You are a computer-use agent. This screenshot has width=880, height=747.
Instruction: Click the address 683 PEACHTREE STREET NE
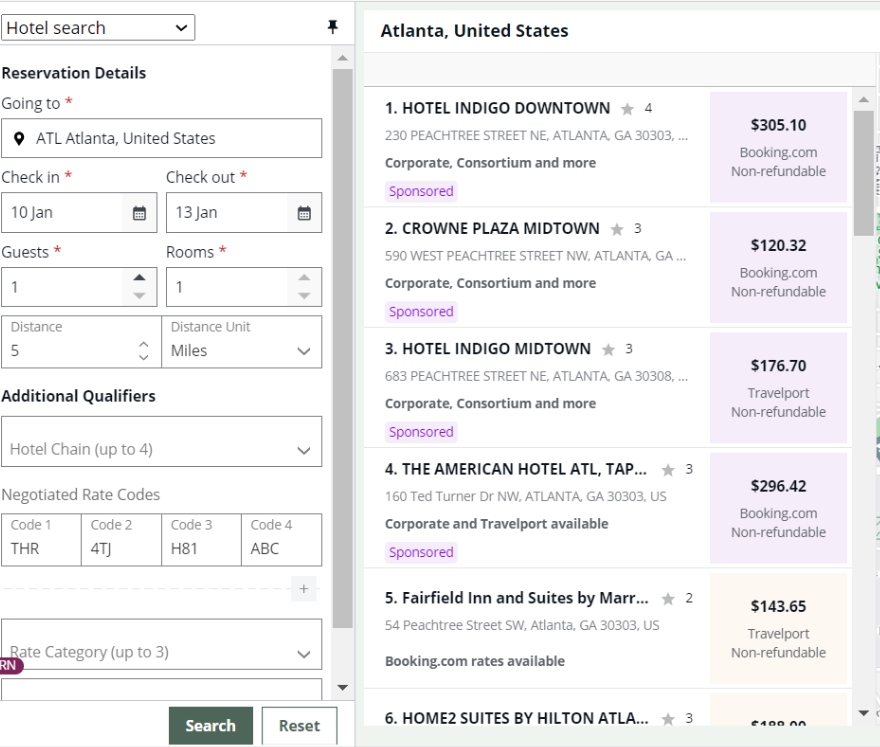536,376
